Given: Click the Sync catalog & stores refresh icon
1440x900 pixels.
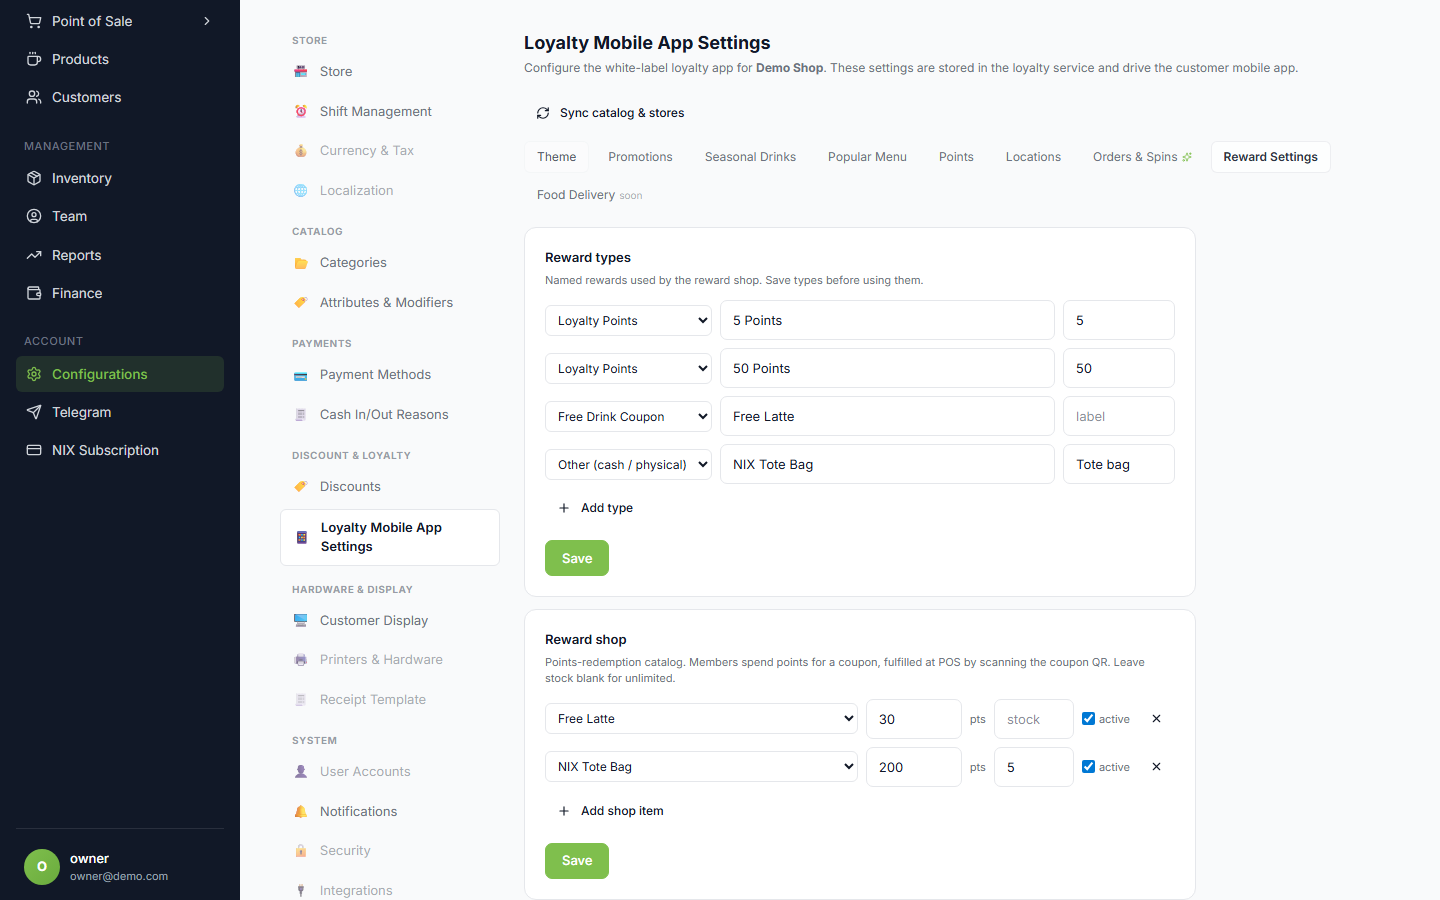Looking at the screenshot, I should 543,113.
